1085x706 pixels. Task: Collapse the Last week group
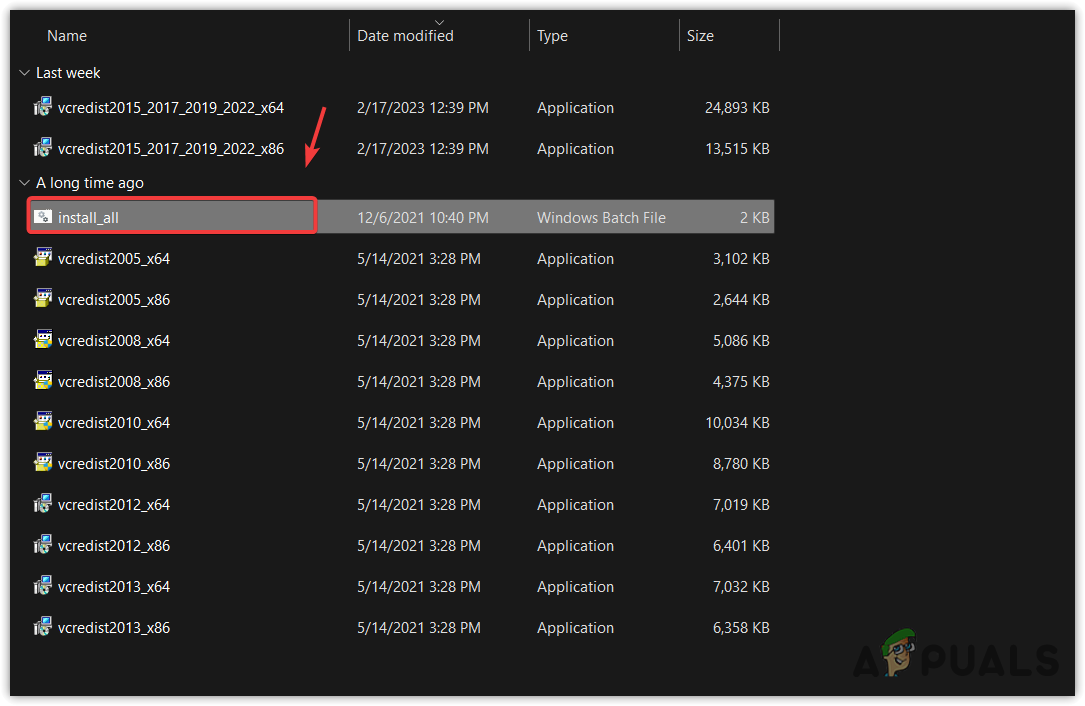(x=24, y=72)
